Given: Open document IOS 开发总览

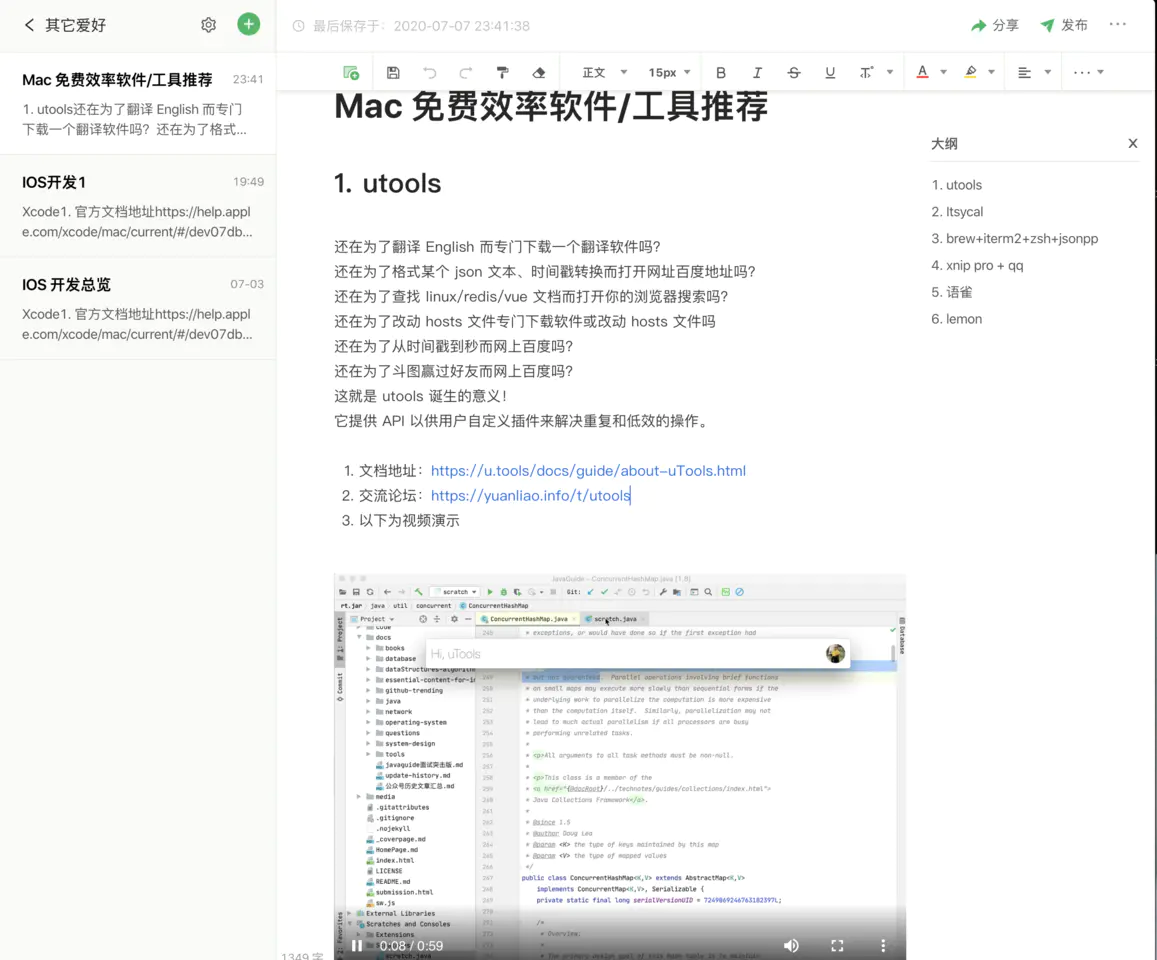Looking at the screenshot, I should click(138, 308).
